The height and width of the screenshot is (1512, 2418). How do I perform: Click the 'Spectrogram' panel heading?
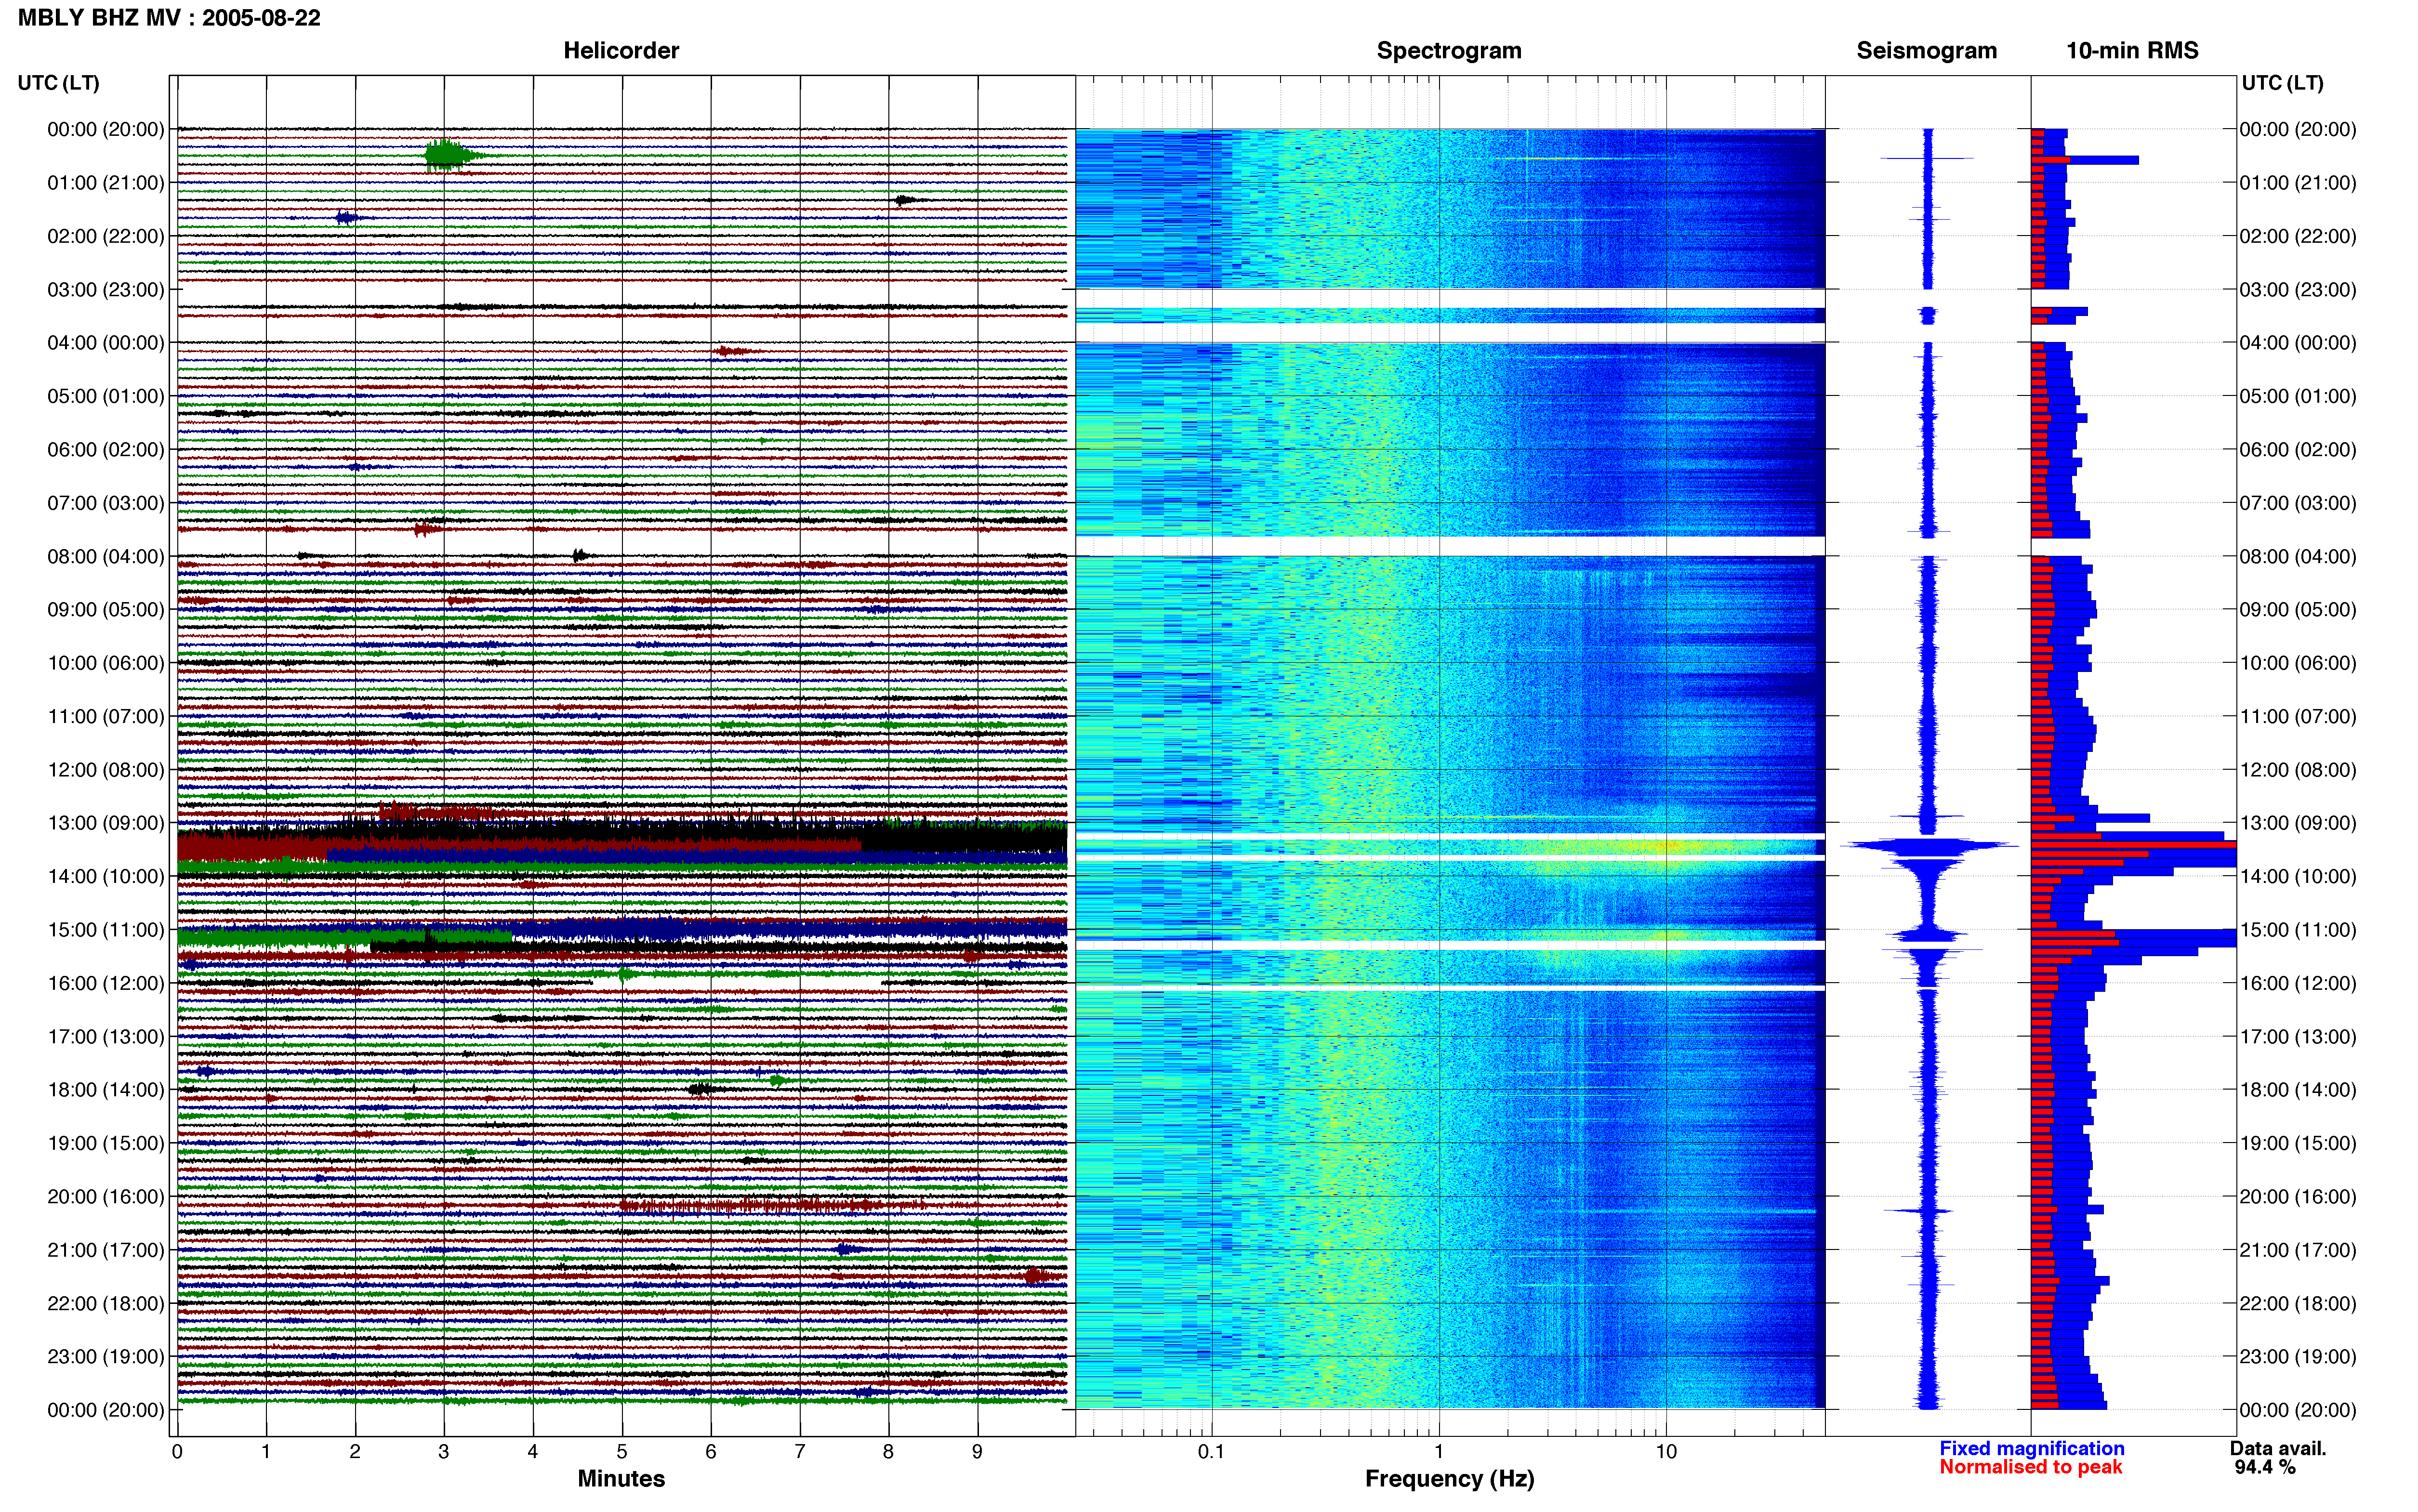point(1449,50)
